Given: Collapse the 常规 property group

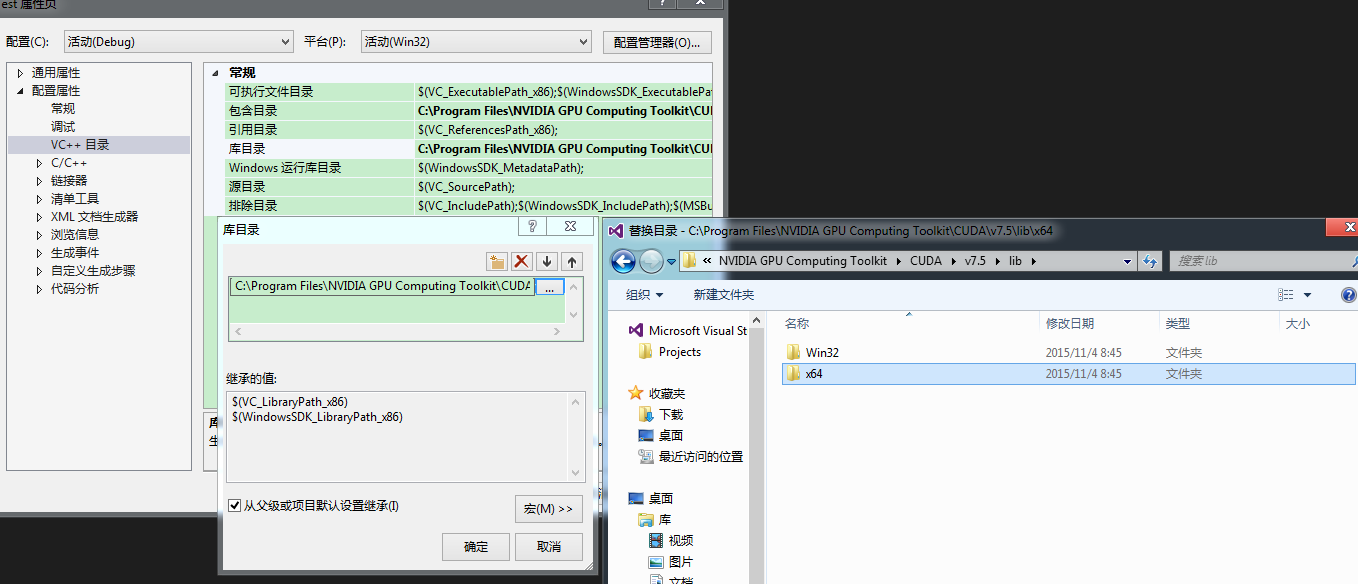Looking at the screenshot, I should [x=215, y=73].
